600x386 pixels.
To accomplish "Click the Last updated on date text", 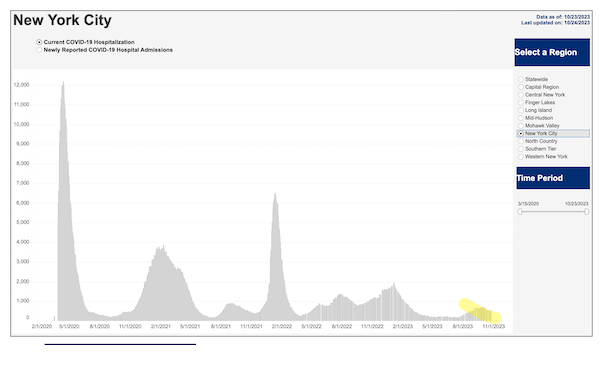I will click(555, 23).
